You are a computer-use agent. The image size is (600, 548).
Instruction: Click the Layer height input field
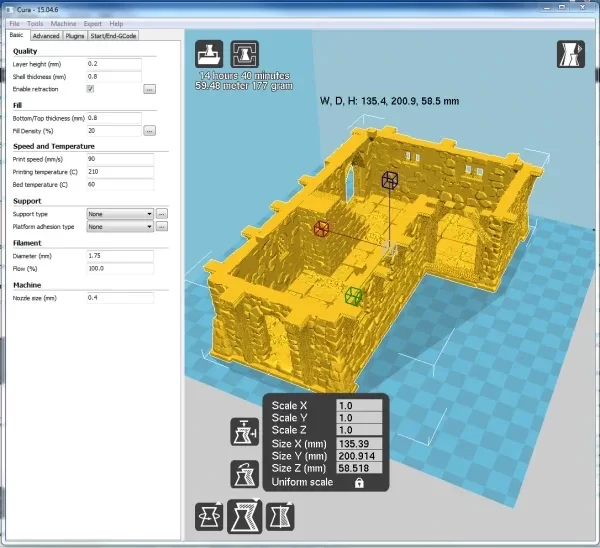114,64
